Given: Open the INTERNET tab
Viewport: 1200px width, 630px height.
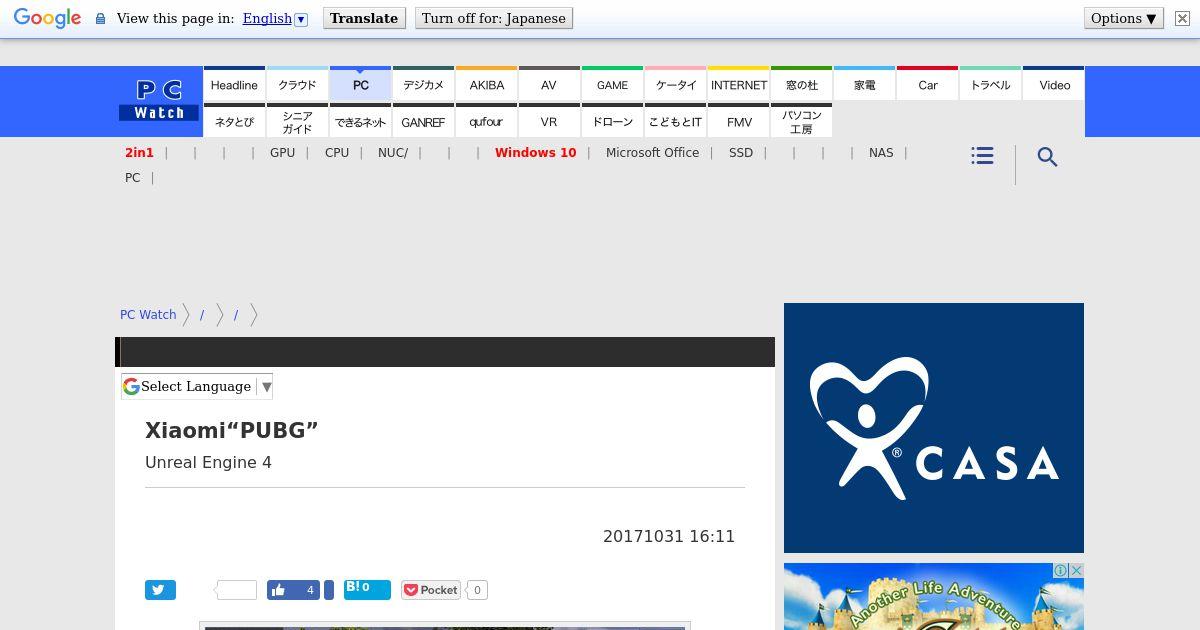Looking at the screenshot, I should click(x=738, y=84).
